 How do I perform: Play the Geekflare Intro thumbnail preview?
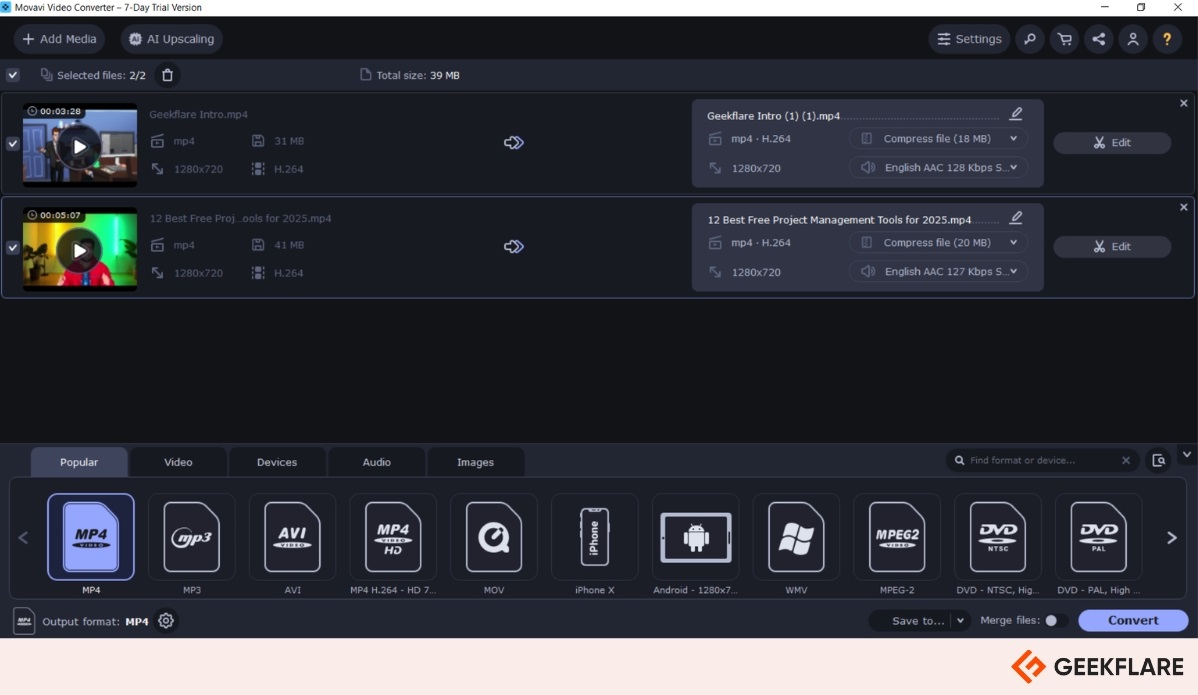(79, 146)
